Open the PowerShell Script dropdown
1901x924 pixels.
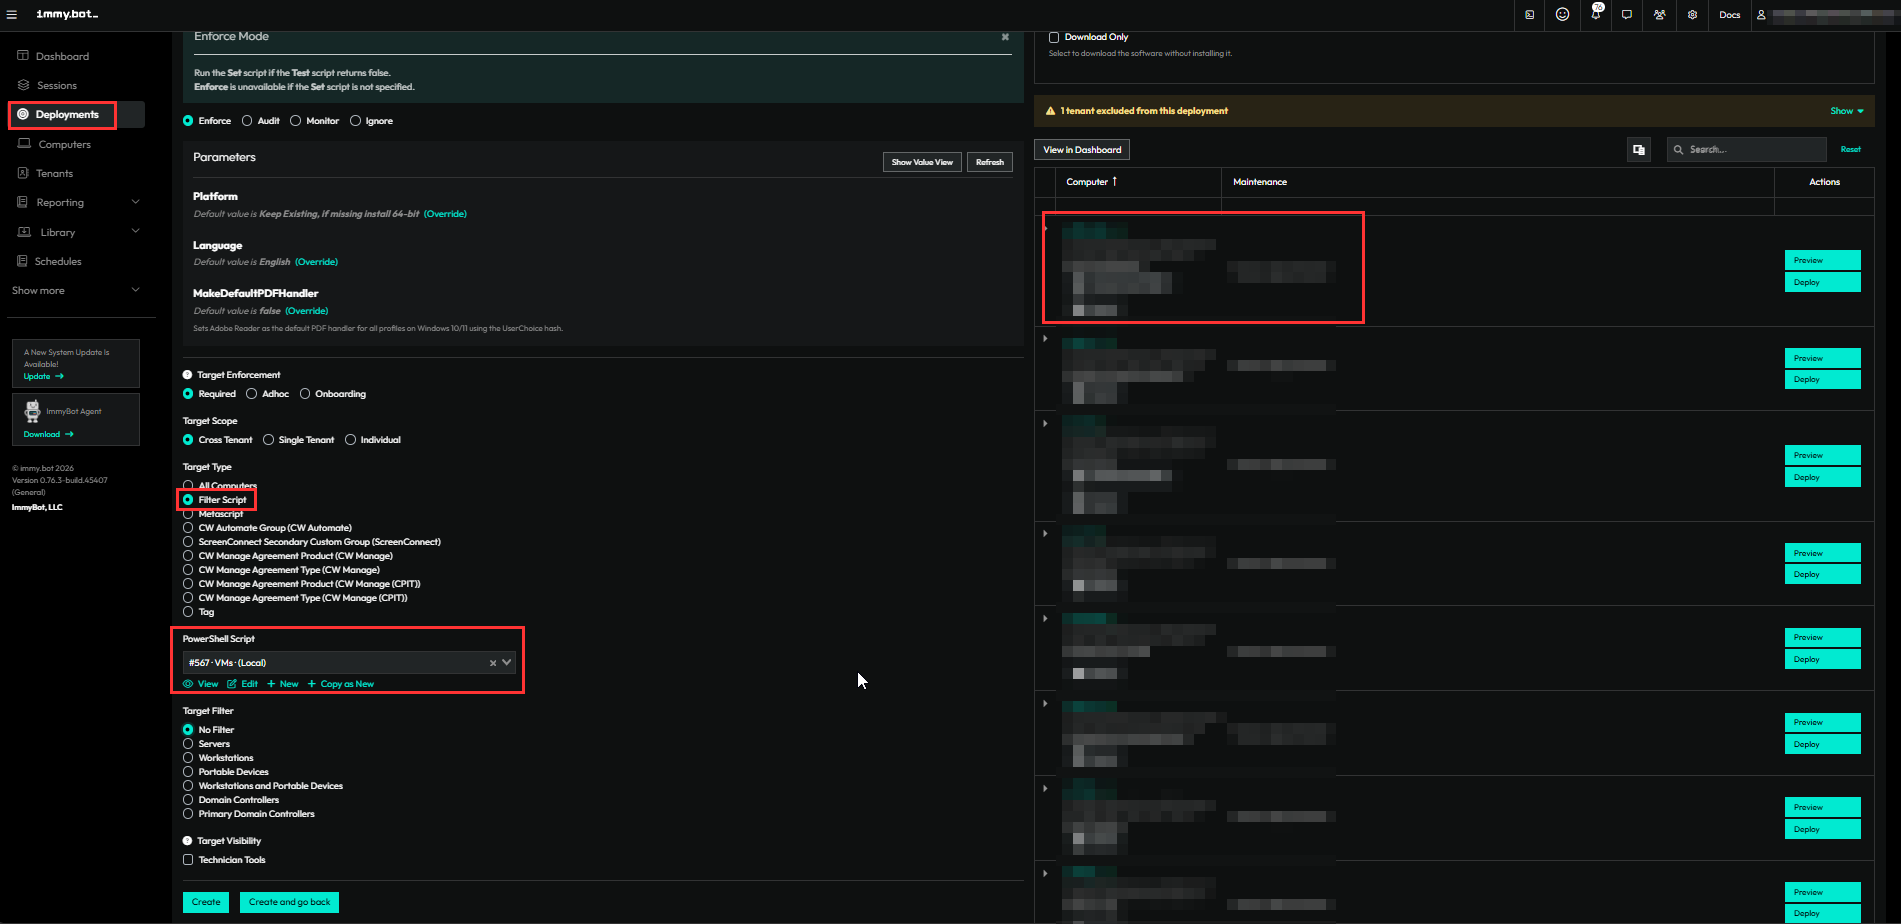507,662
